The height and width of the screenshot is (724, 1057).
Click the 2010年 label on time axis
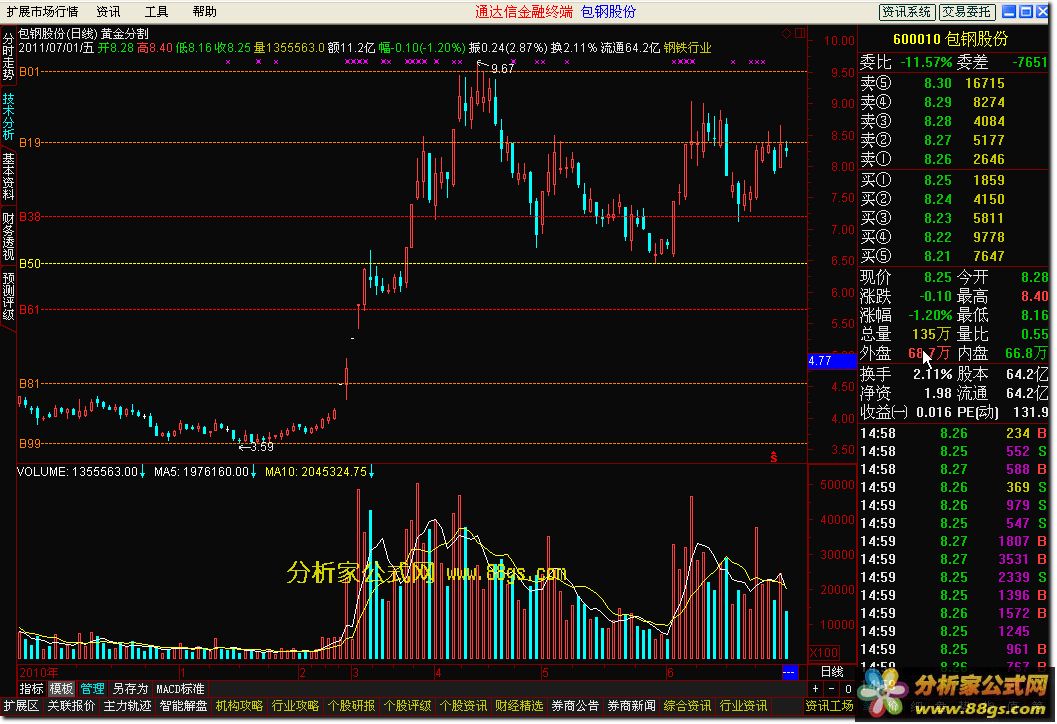[x=38, y=672]
